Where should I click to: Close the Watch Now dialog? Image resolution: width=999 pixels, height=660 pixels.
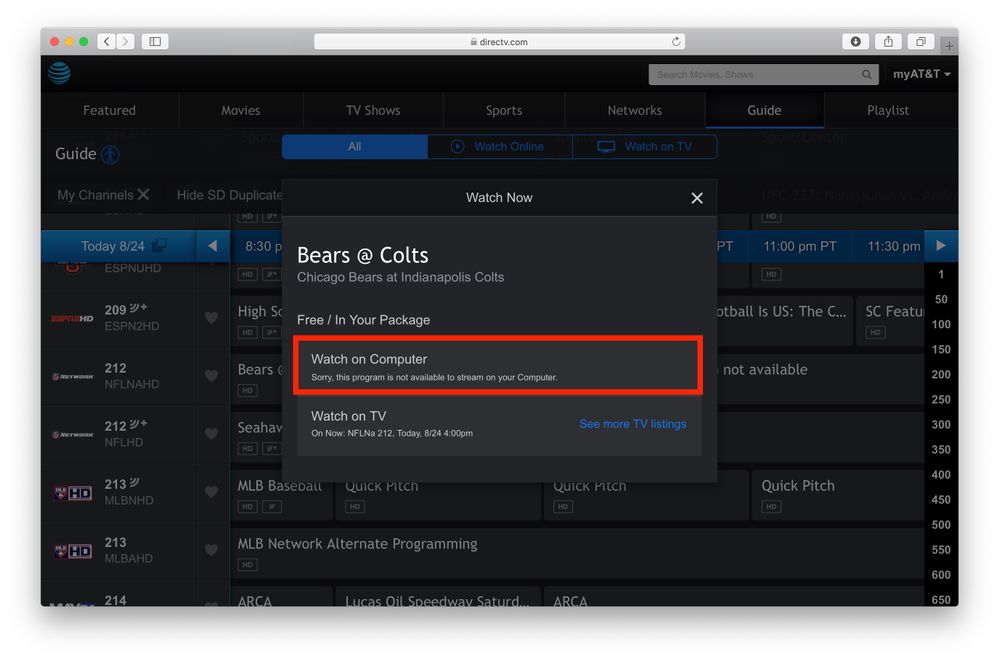(696, 198)
